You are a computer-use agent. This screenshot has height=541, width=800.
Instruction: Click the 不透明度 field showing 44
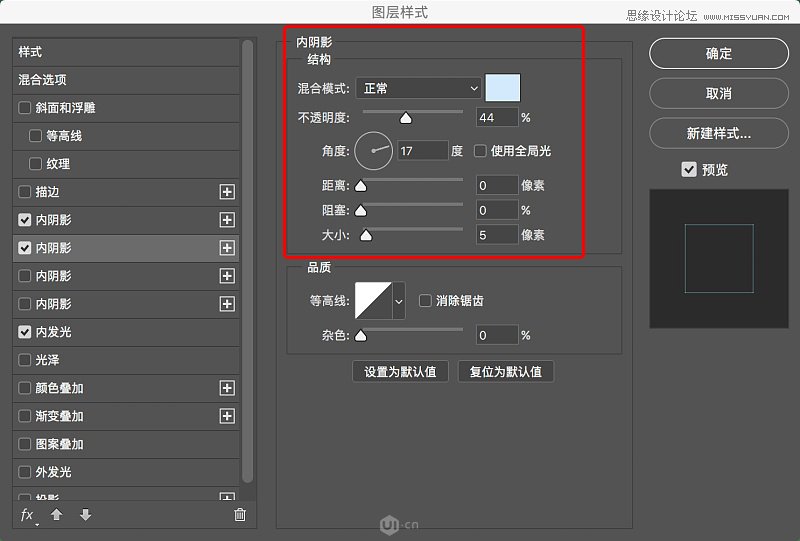pos(497,117)
